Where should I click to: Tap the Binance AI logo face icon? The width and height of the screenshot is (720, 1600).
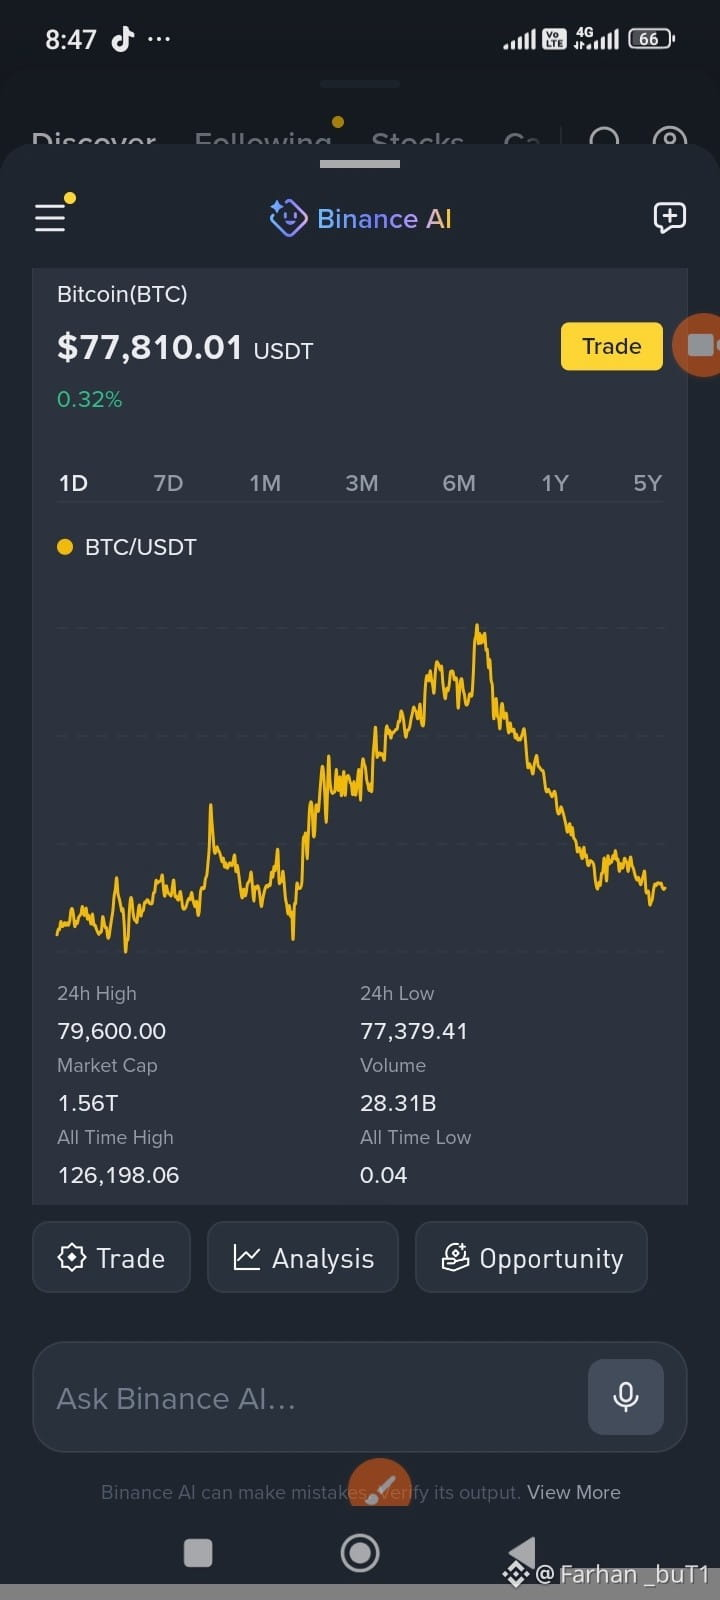pyautogui.click(x=288, y=217)
